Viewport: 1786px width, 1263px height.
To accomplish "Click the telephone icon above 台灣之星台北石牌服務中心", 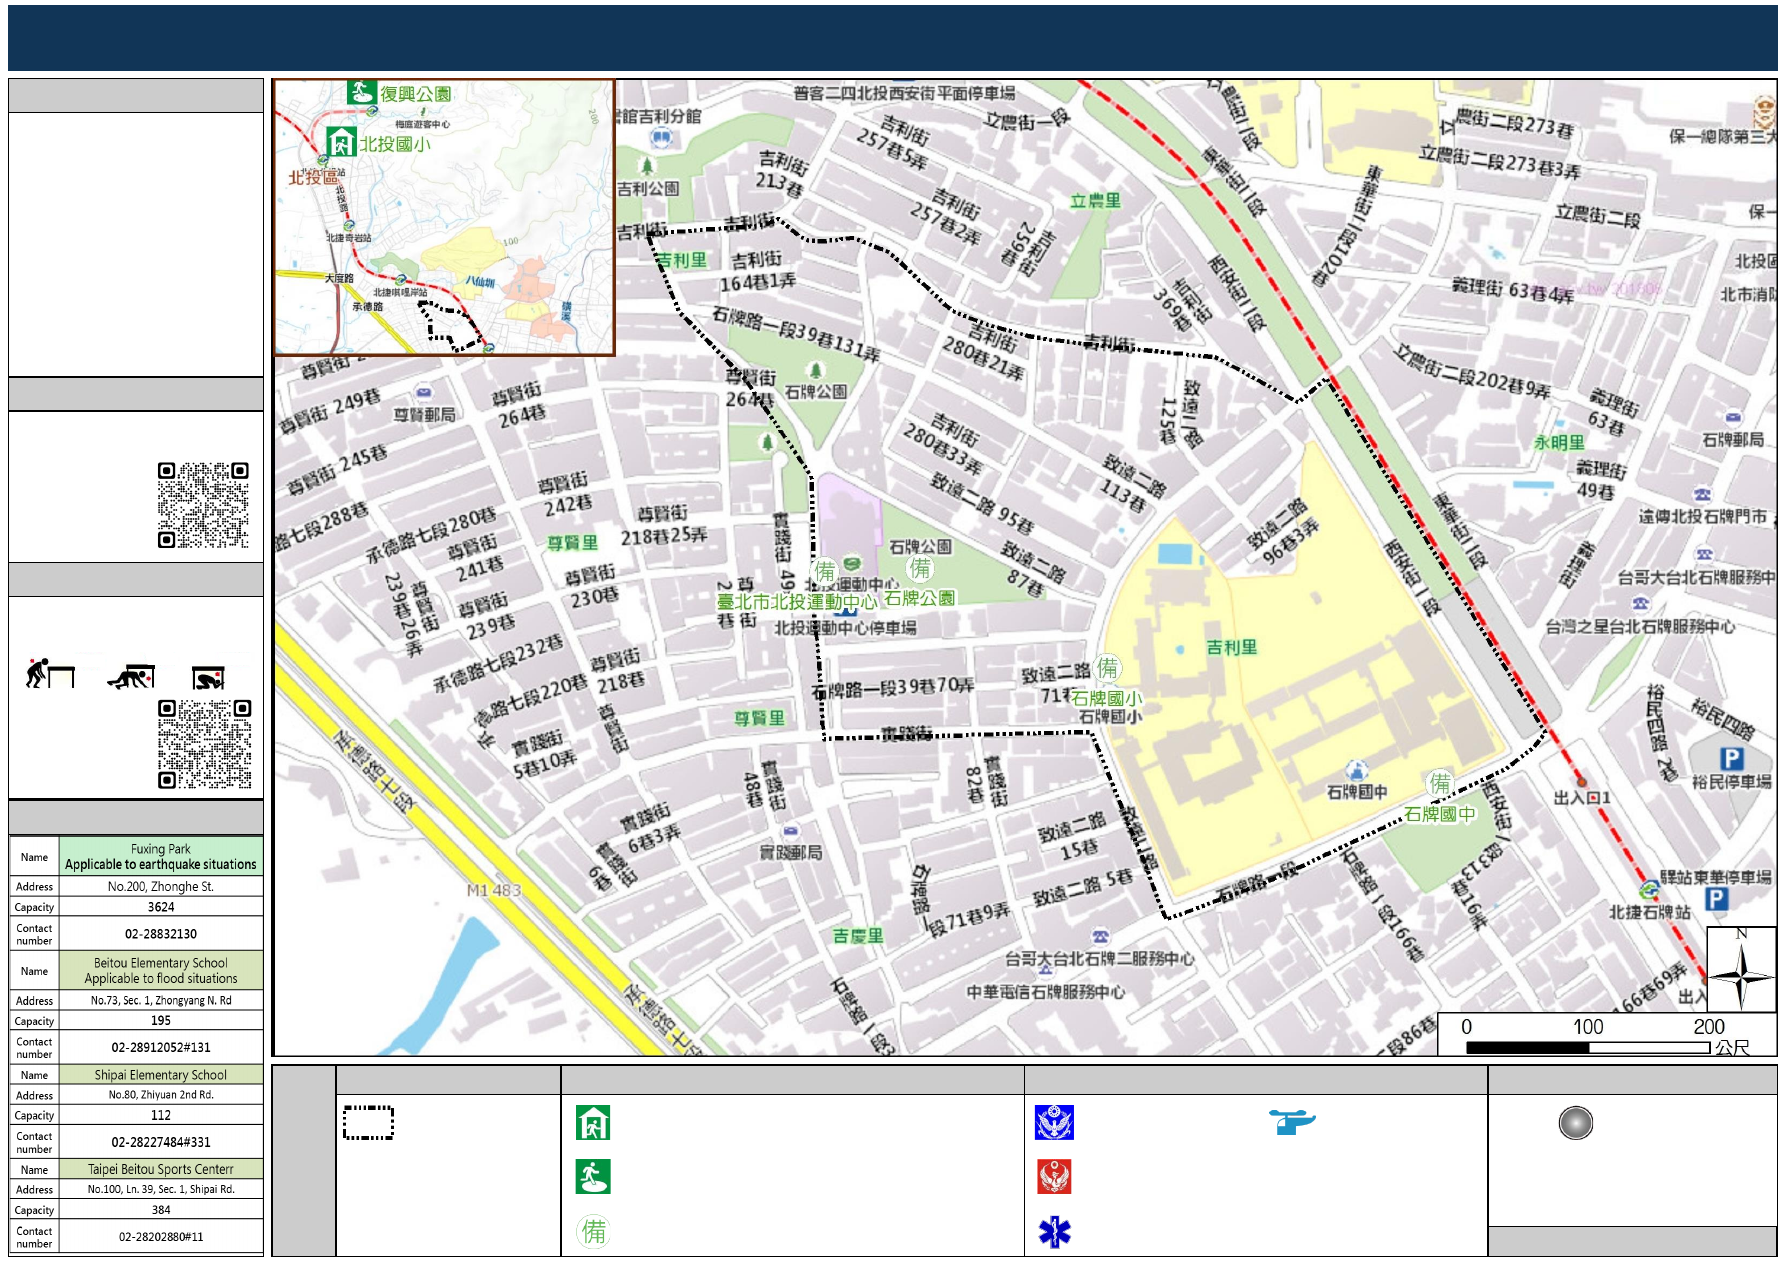I will pyautogui.click(x=1640, y=604).
